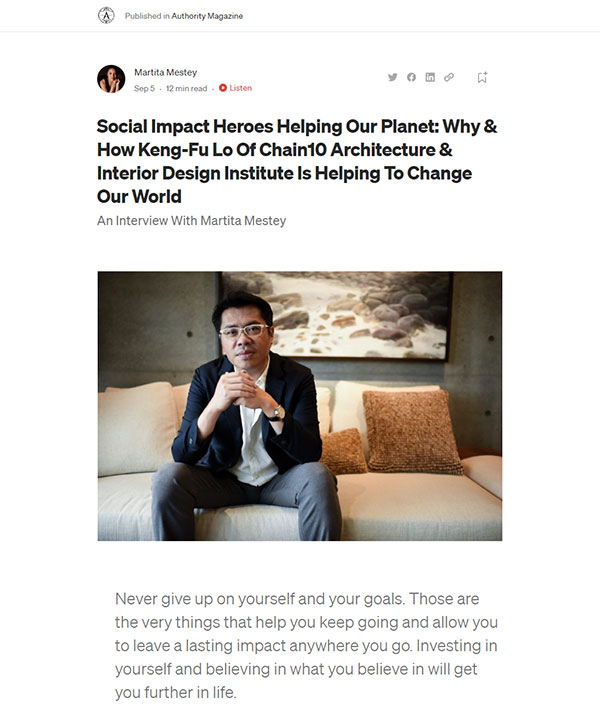Share the article on Facebook
The width and height of the screenshot is (600, 722).
[411, 77]
